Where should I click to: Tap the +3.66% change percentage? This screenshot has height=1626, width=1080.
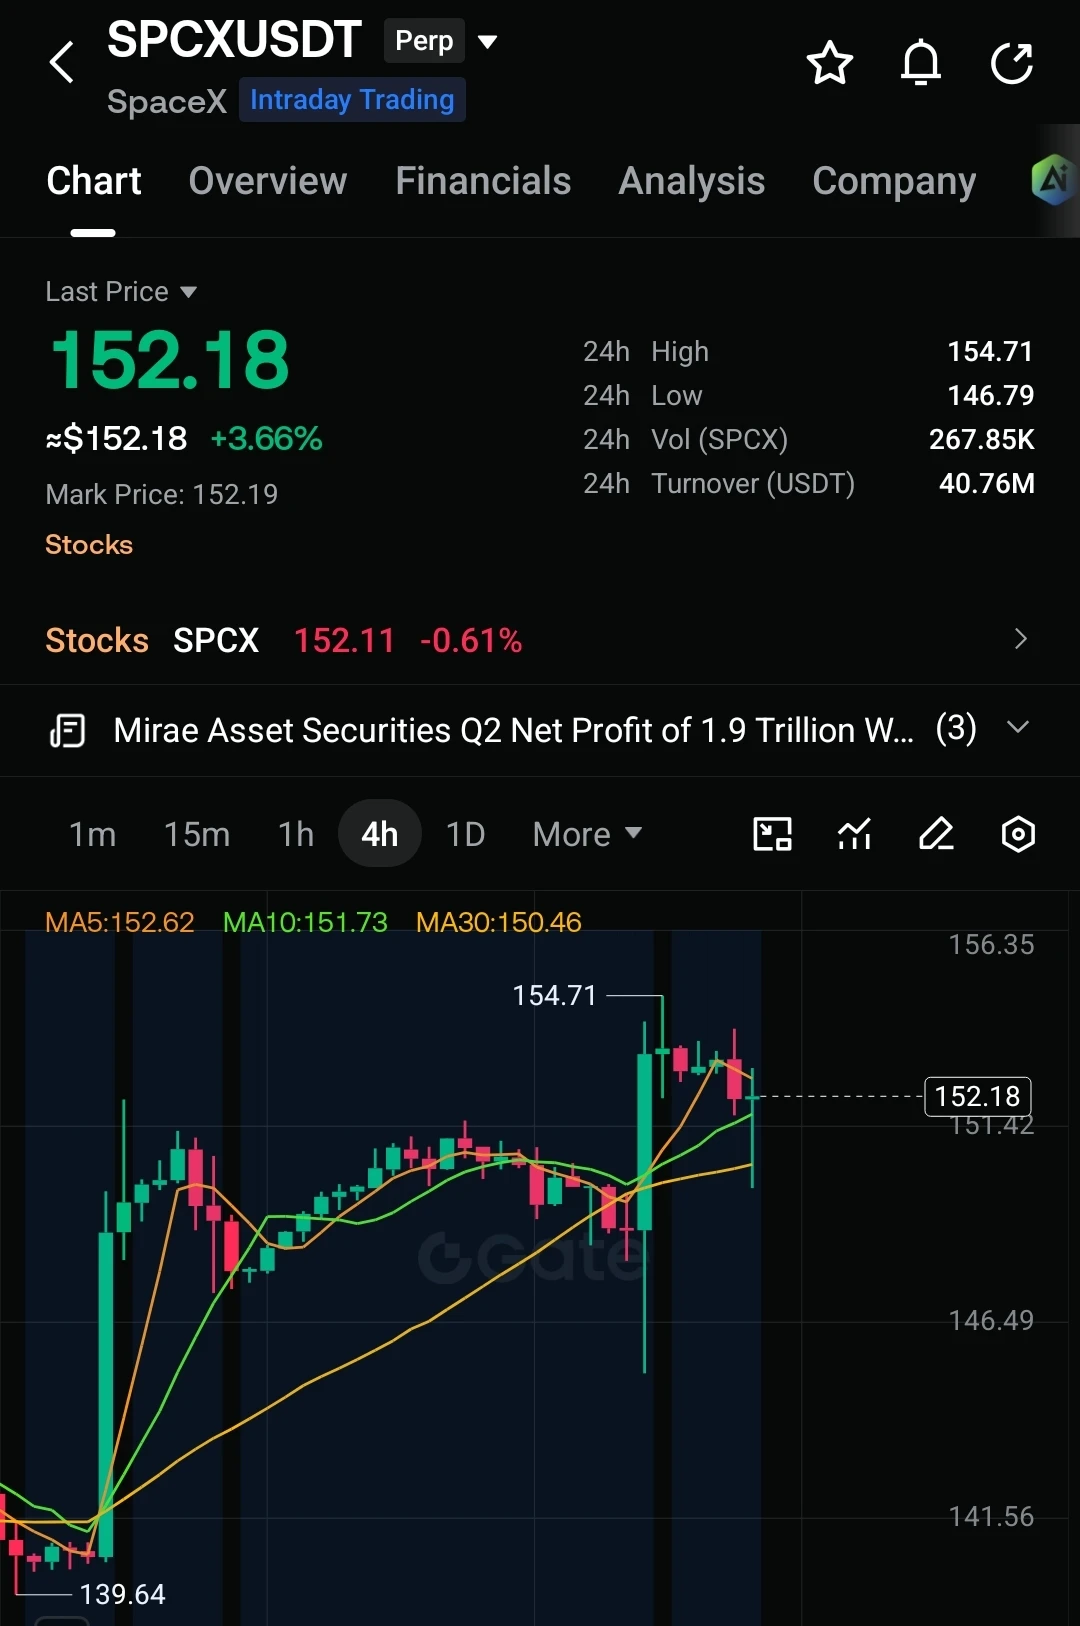pyautogui.click(x=266, y=438)
